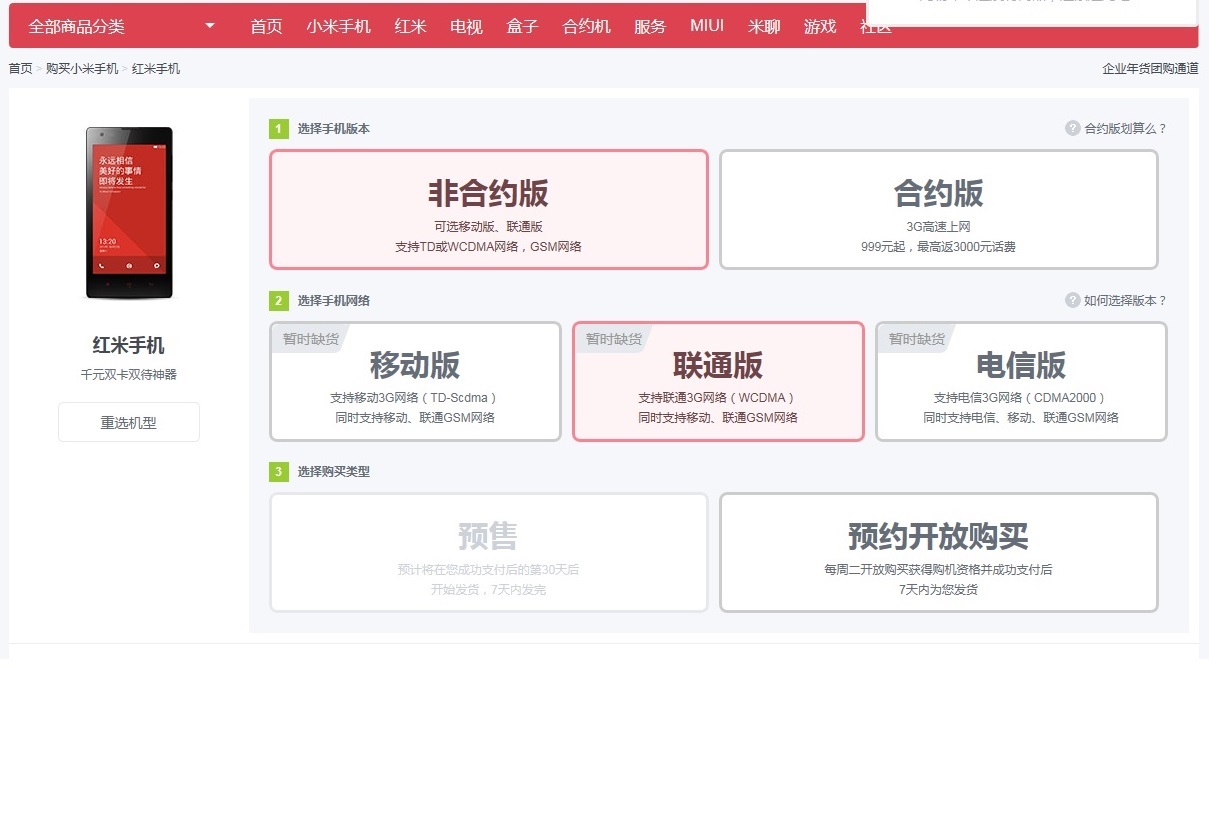Click the question mark icon beside 如何选择版本
The height and width of the screenshot is (832, 1209).
1073,300
